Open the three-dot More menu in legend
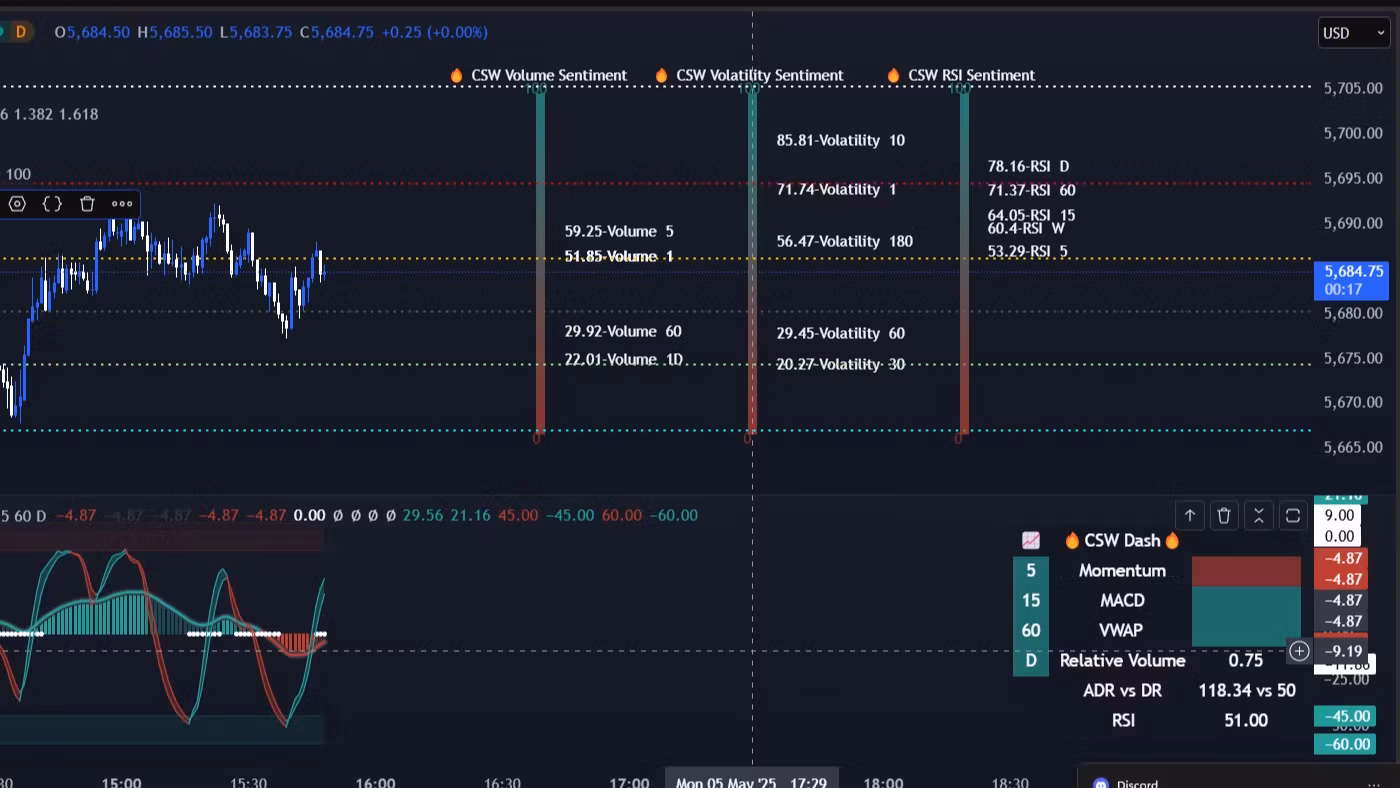The image size is (1400, 788). 122,204
